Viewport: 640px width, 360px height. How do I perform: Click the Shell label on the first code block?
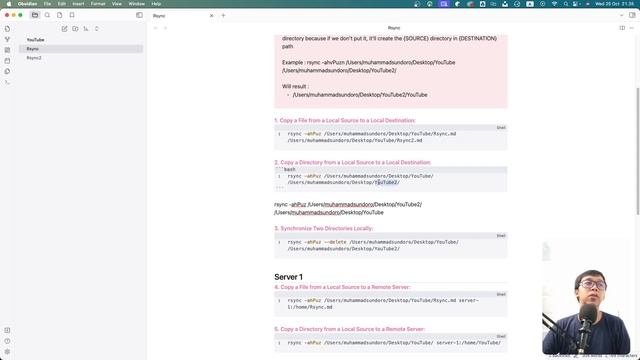tap(501, 128)
